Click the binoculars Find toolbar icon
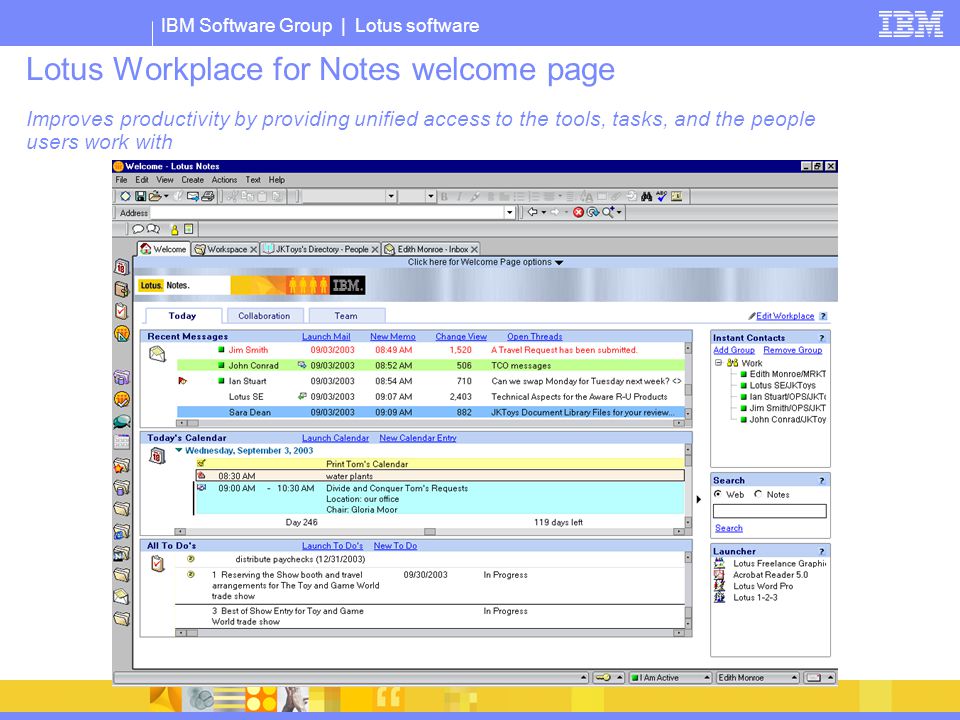The width and height of the screenshot is (960, 720). pos(647,197)
